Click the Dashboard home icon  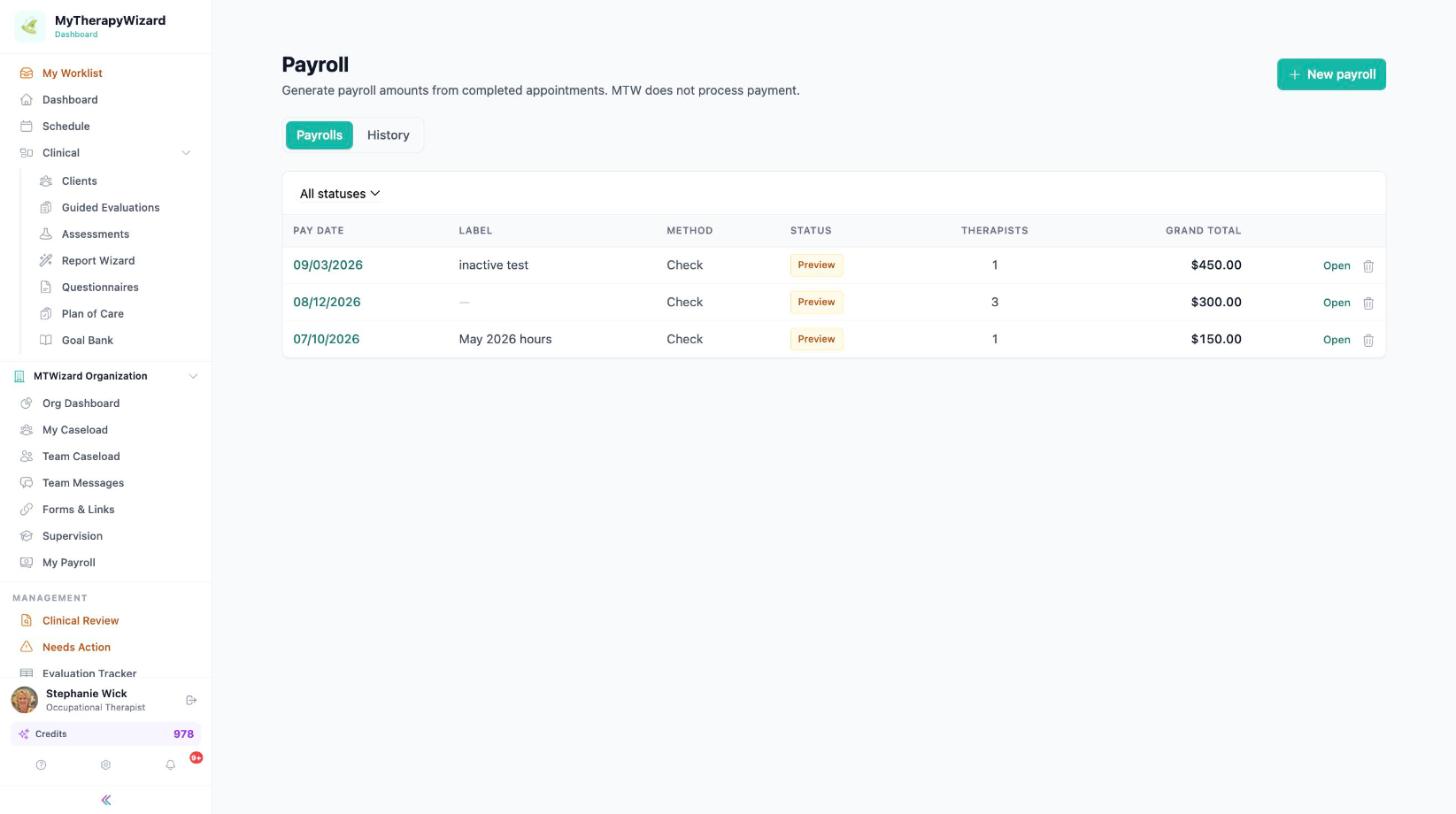point(26,100)
